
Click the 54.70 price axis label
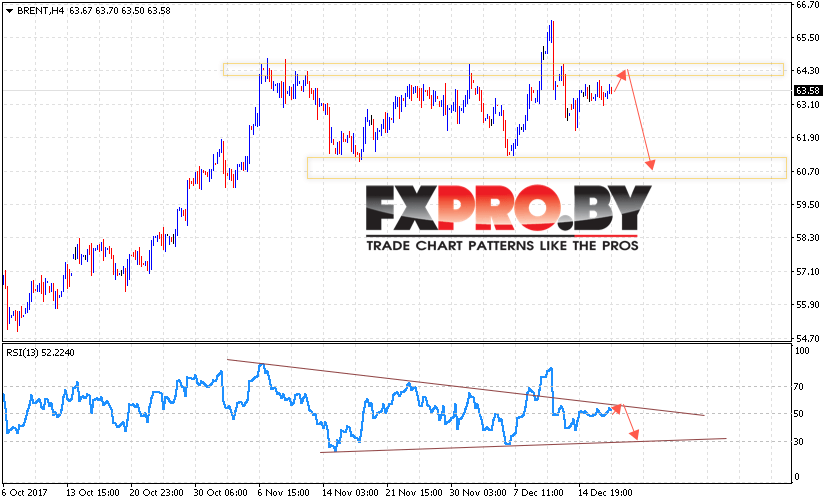point(808,338)
